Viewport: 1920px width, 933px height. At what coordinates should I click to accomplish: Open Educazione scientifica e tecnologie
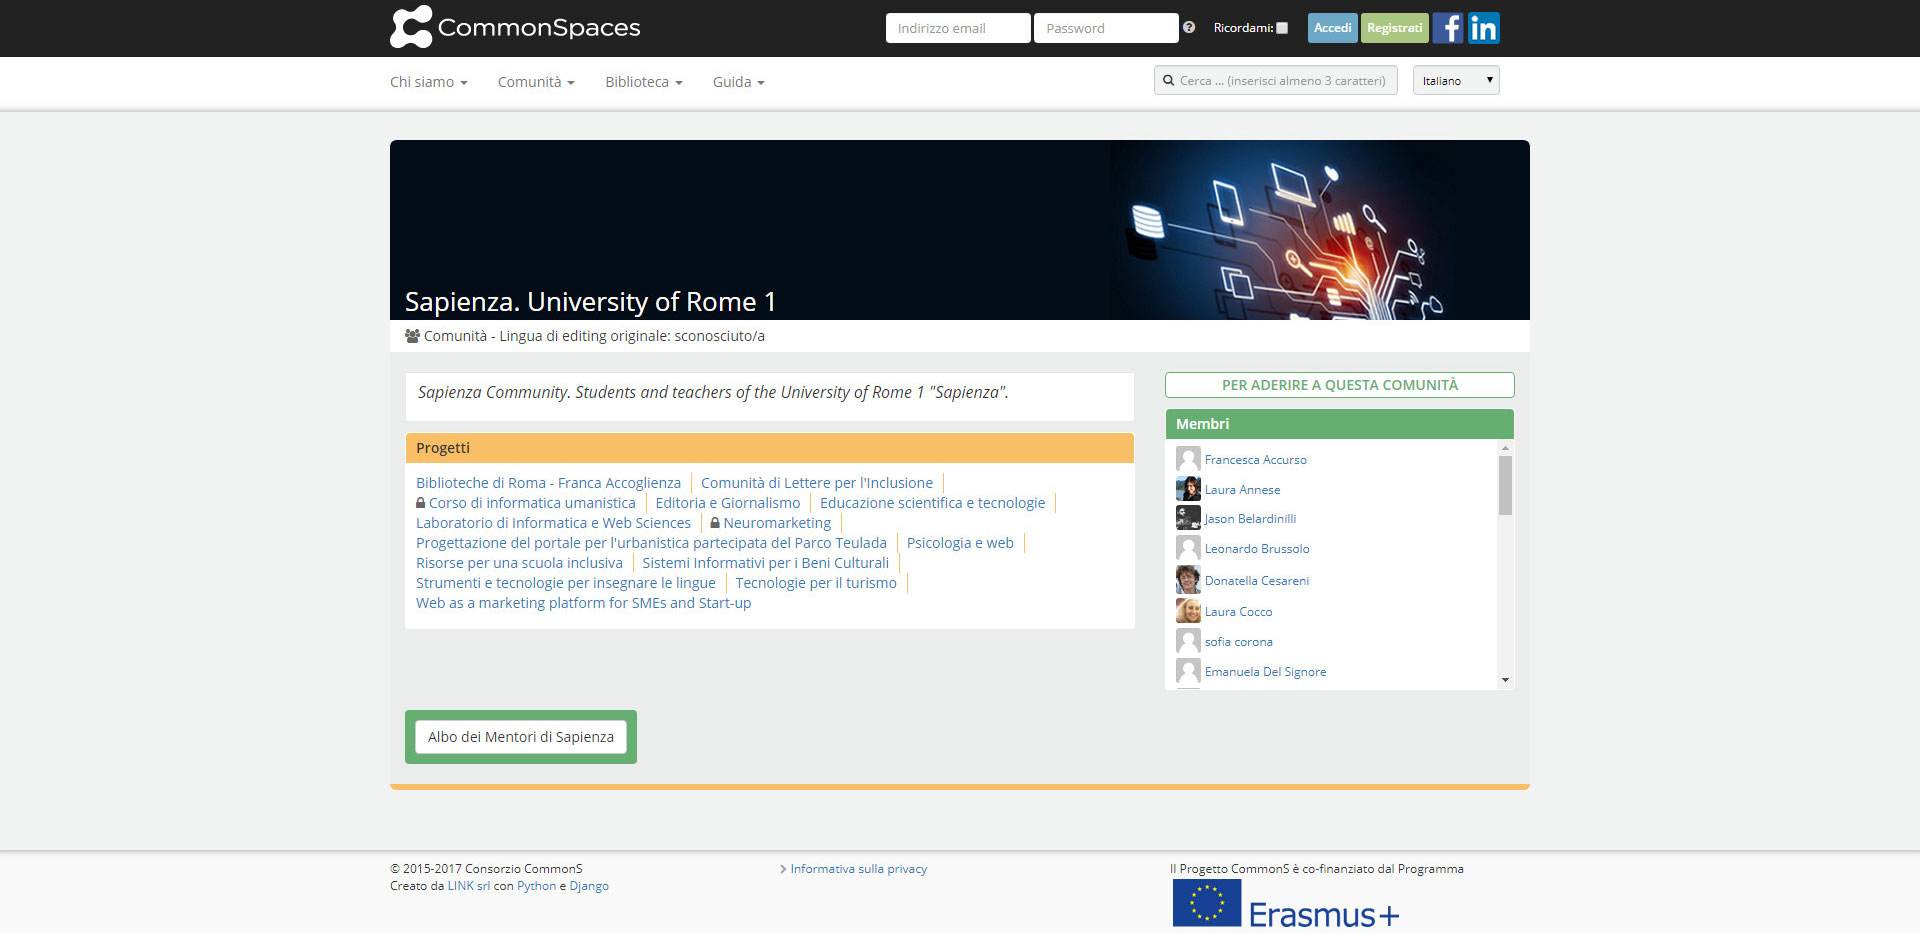(932, 503)
